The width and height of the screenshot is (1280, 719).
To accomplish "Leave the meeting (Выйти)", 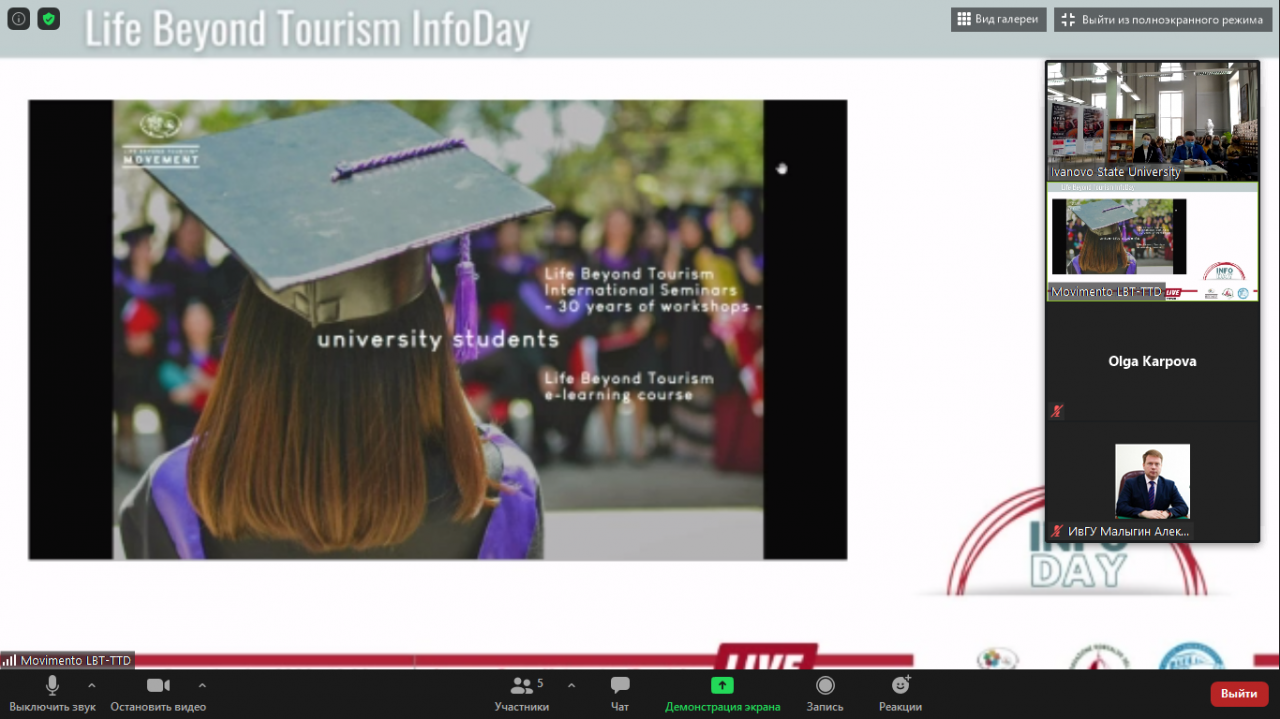I will tap(1239, 693).
